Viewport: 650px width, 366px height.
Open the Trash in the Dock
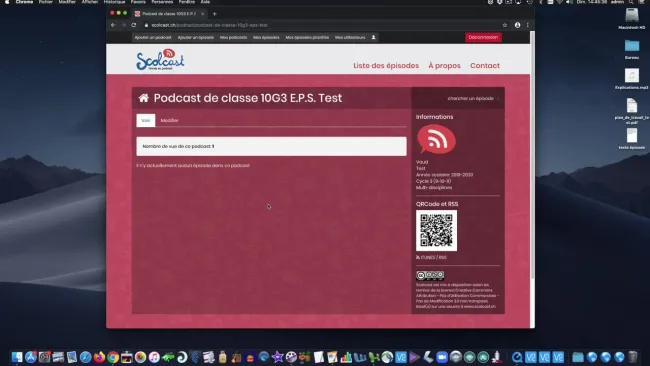(633, 357)
